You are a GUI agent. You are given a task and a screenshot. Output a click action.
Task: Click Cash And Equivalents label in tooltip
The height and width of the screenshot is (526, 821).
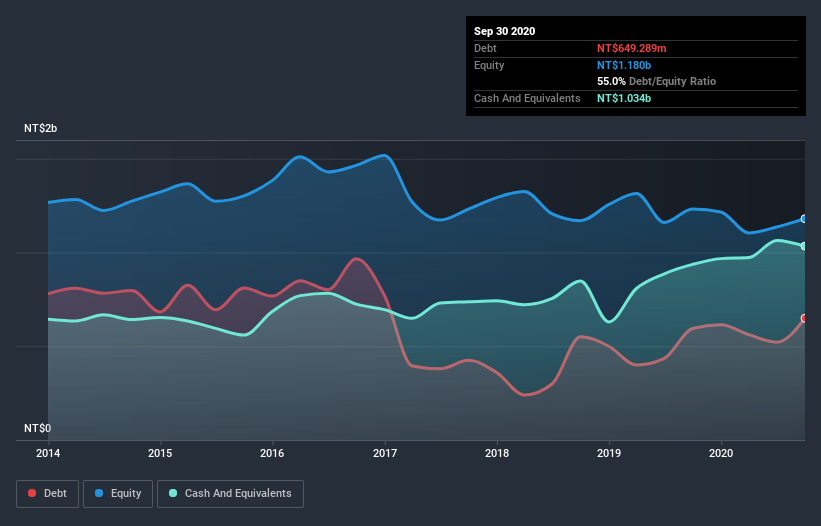tap(527, 98)
